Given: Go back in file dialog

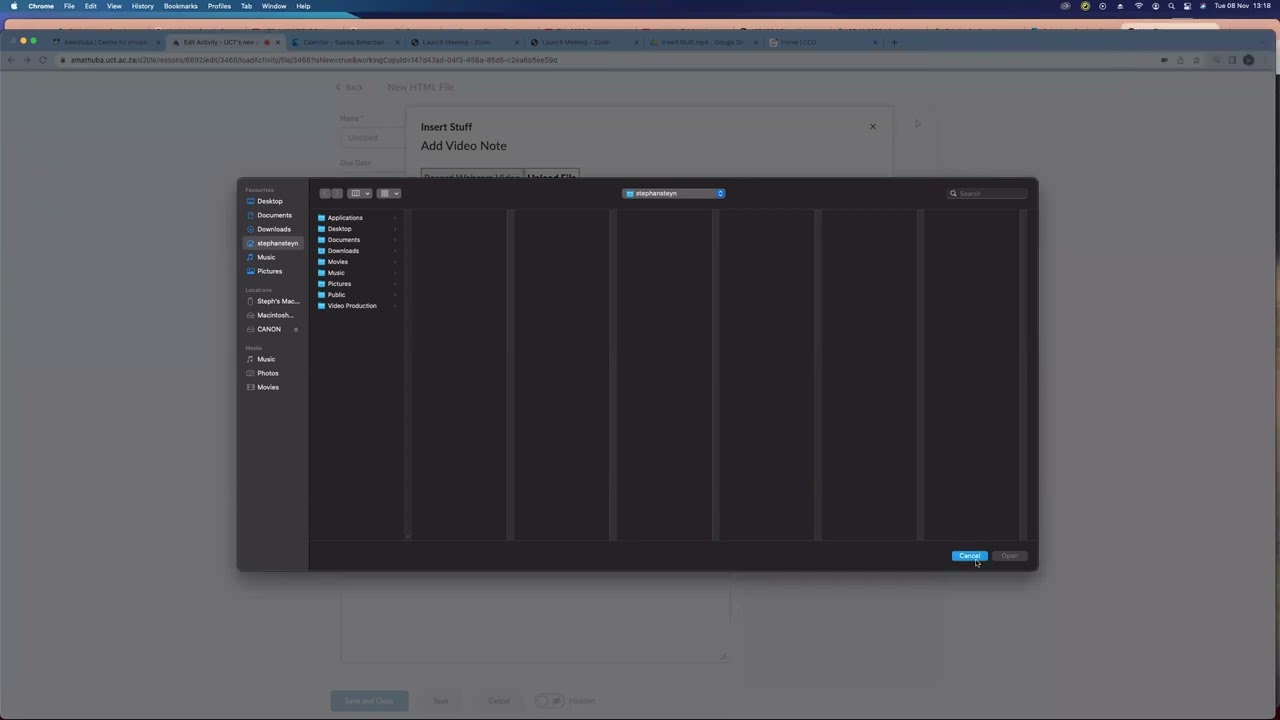Looking at the screenshot, I should [x=325, y=193].
